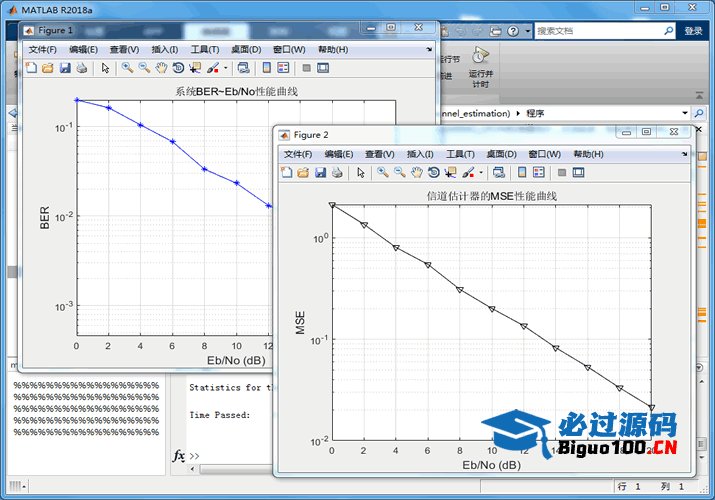Dock Figure 2 using menu bar arrow
This screenshot has width=715, height=500.
[684, 154]
